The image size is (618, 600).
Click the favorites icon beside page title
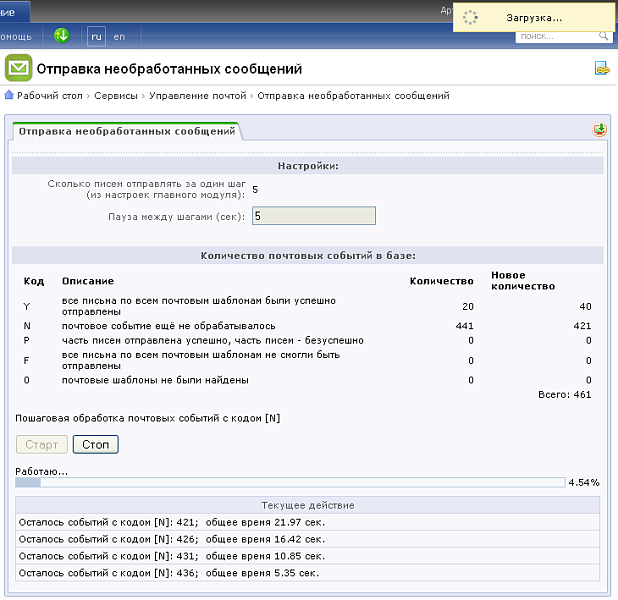[x=601, y=69]
